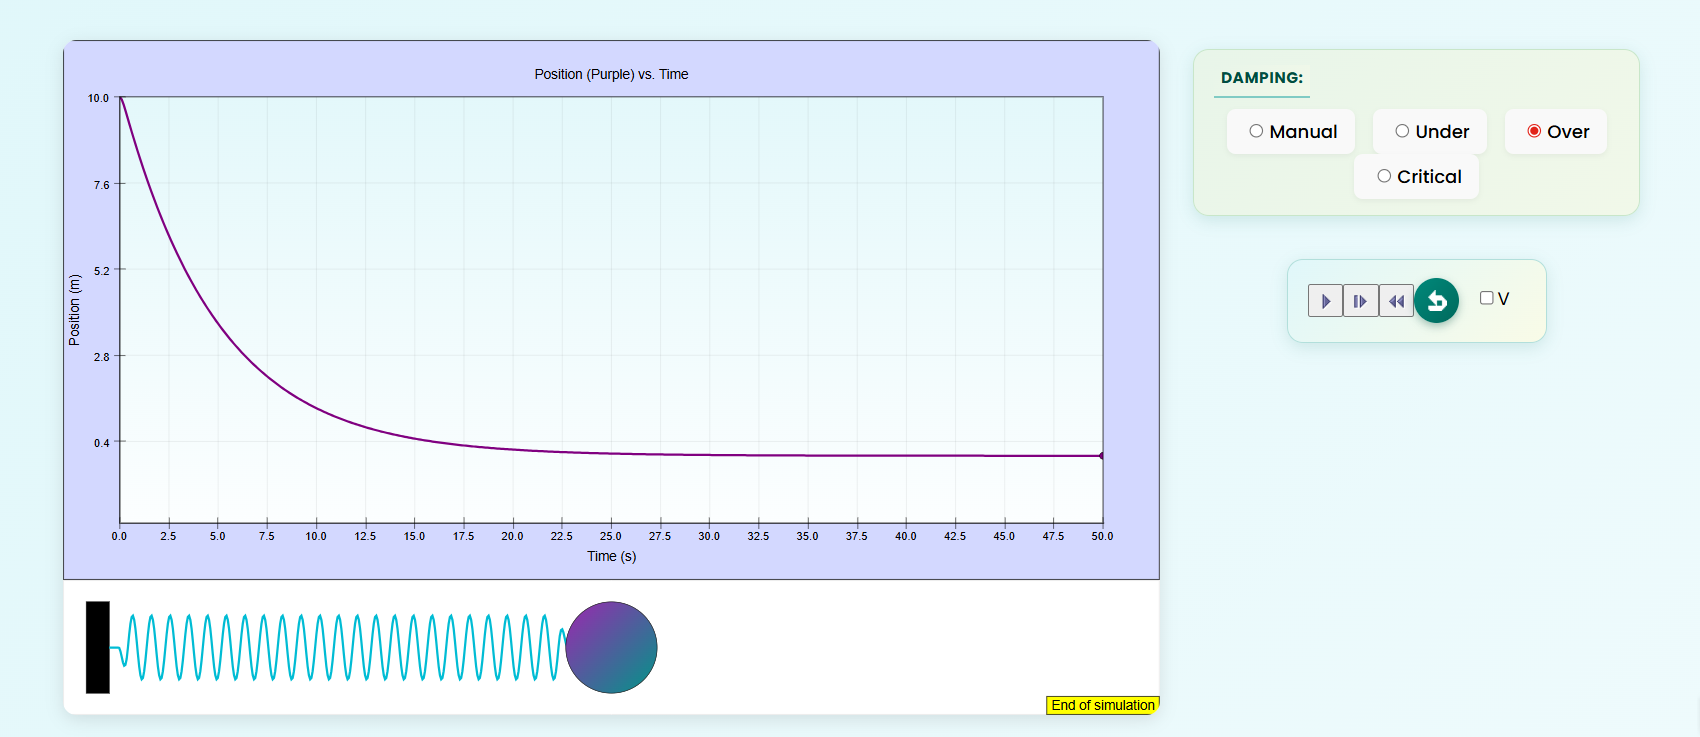Click the purple mass ball
Viewport: 1700px width, 737px height.
click(x=611, y=647)
